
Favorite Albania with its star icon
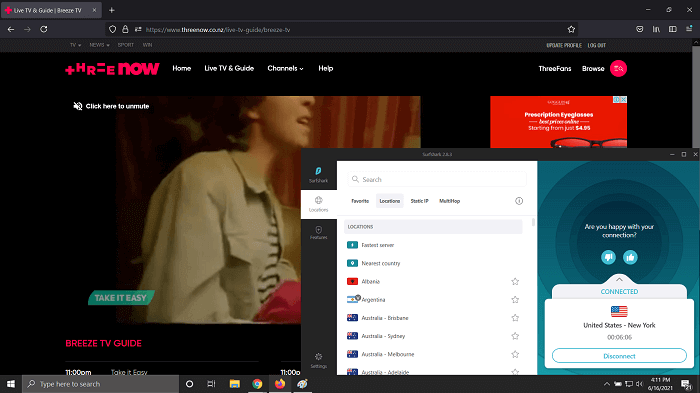click(x=515, y=281)
